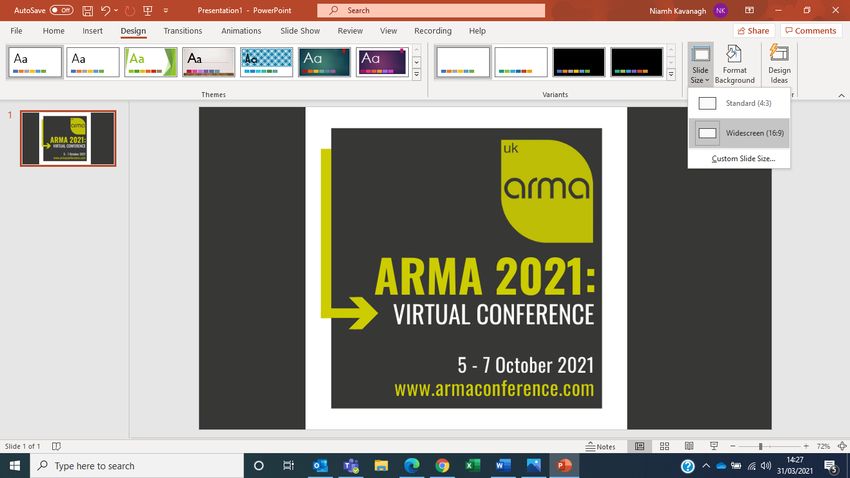This screenshot has width=850, height=478.
Task: Adjust the zoom slider handle
Action: [760, 446]
